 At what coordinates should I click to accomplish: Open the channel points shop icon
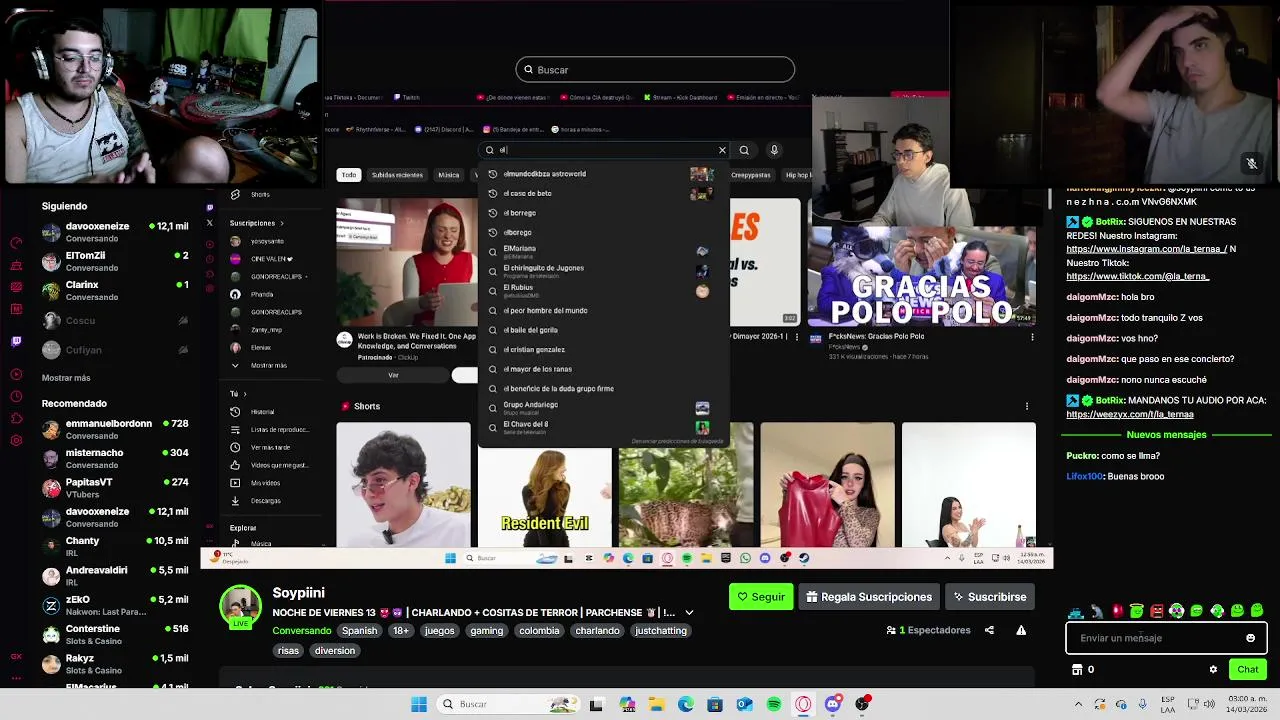pyautogui.click(x=1077, y=670)
